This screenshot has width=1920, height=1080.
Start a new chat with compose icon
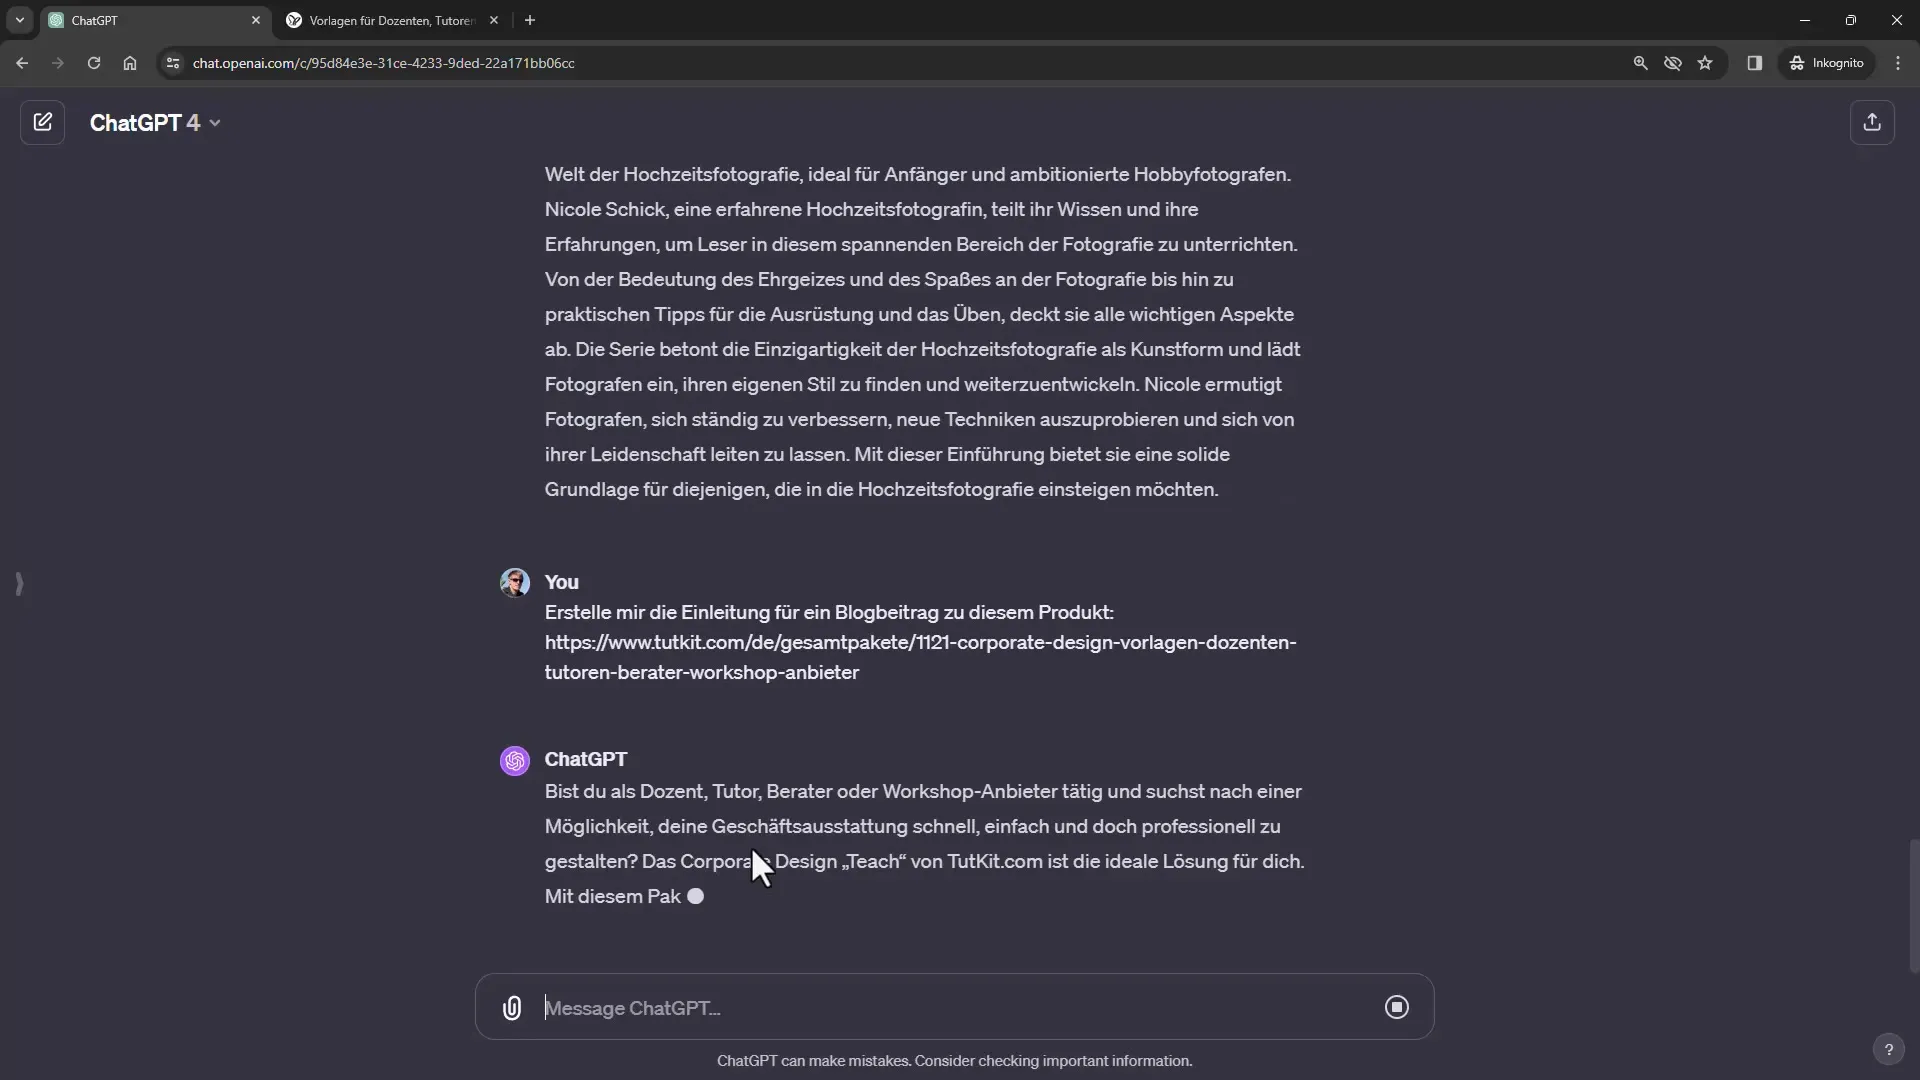click(x=42, y=122)
